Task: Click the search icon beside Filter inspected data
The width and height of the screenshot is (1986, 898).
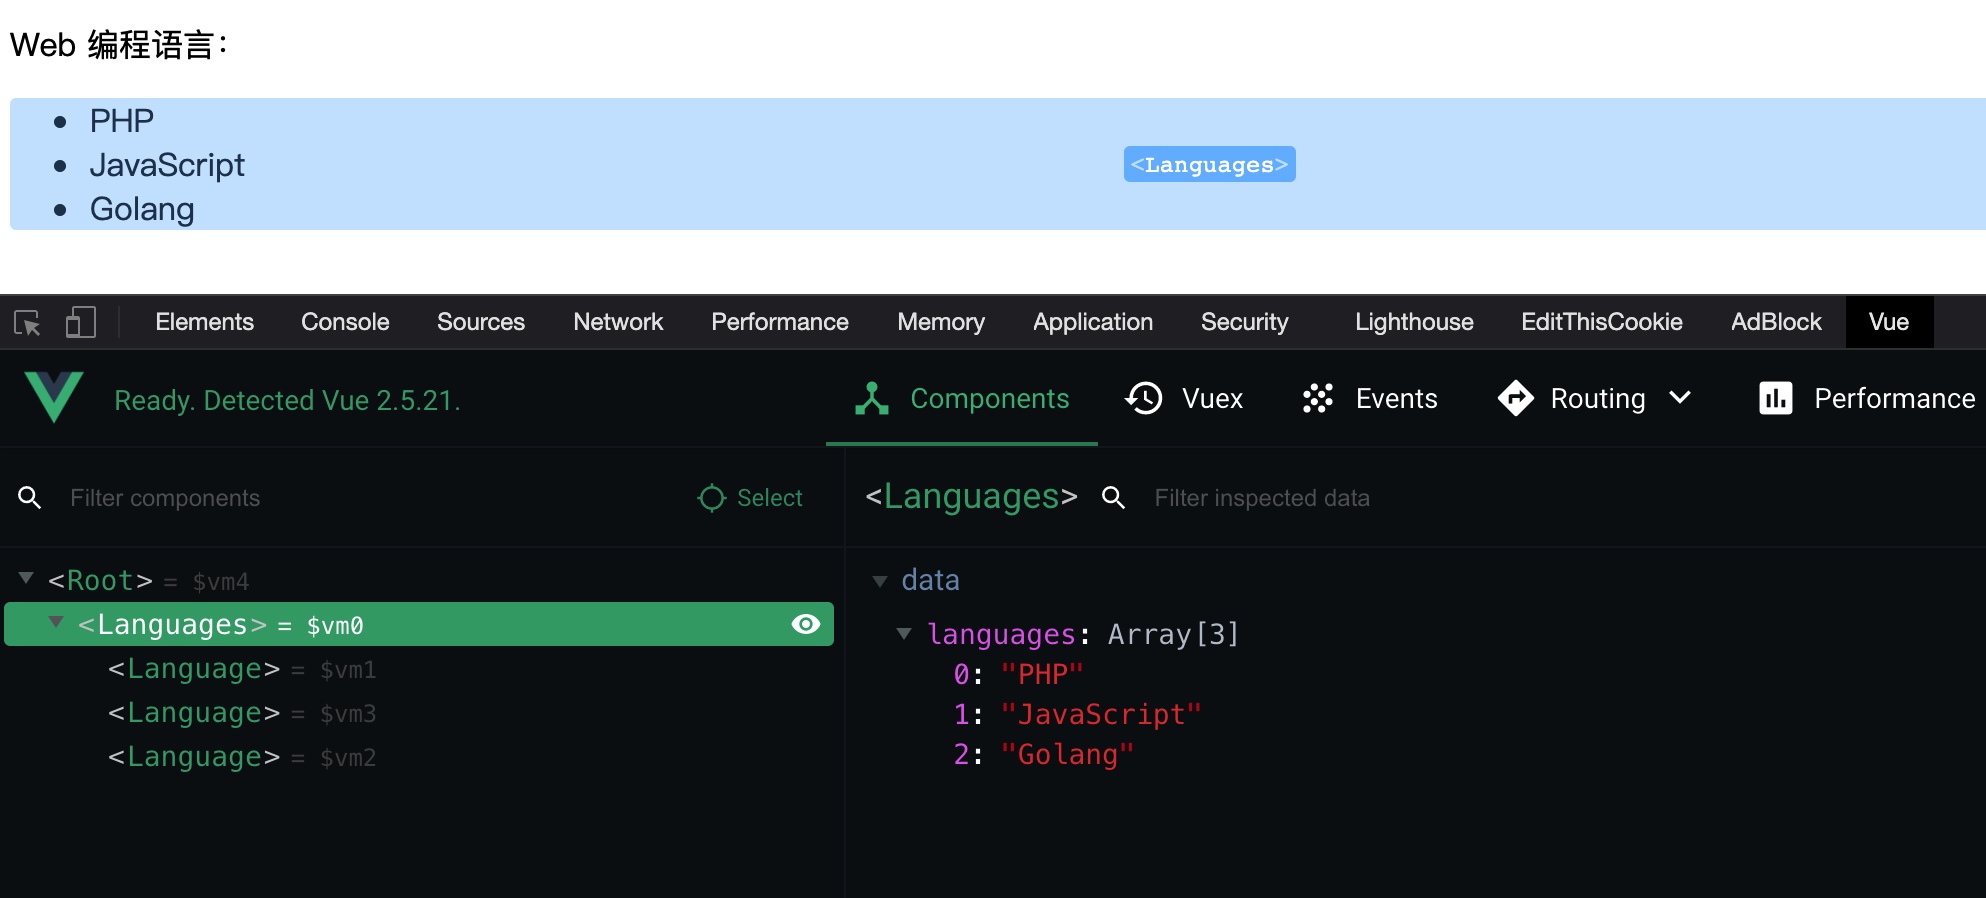Action: click(x=1113, y=497)
